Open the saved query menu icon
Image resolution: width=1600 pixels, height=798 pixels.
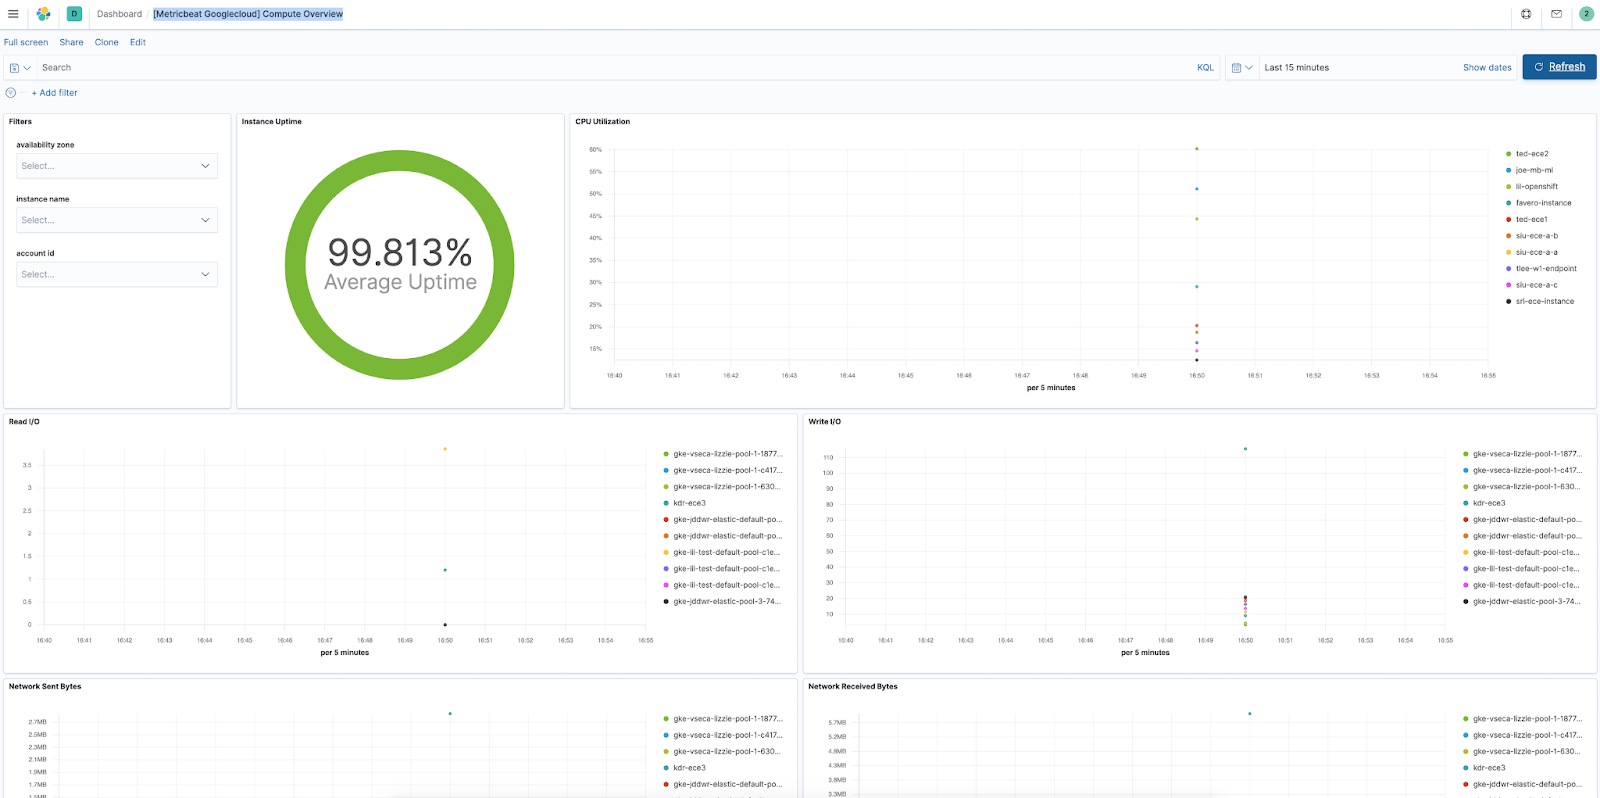coord(19,68)
